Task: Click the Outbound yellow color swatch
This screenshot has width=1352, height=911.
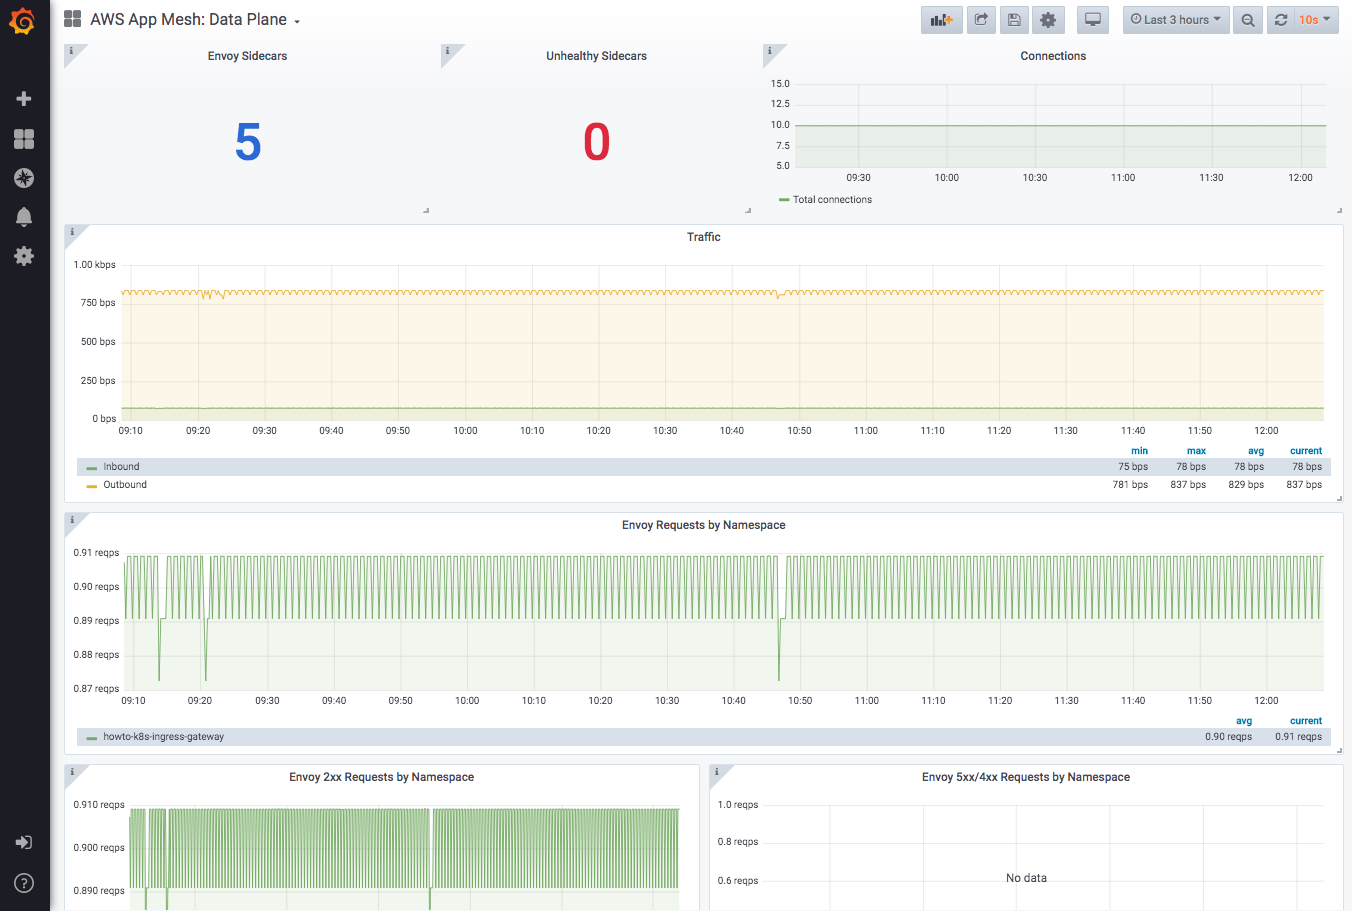Action: [92, 486]
